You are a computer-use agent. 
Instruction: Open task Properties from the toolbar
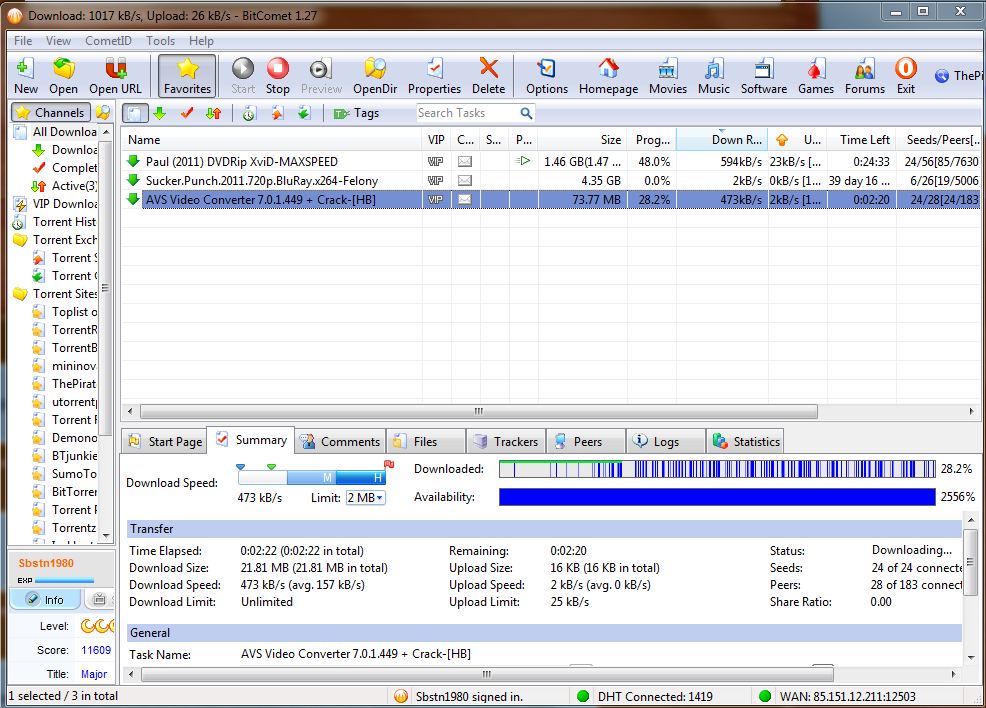[x=434, y=75]
